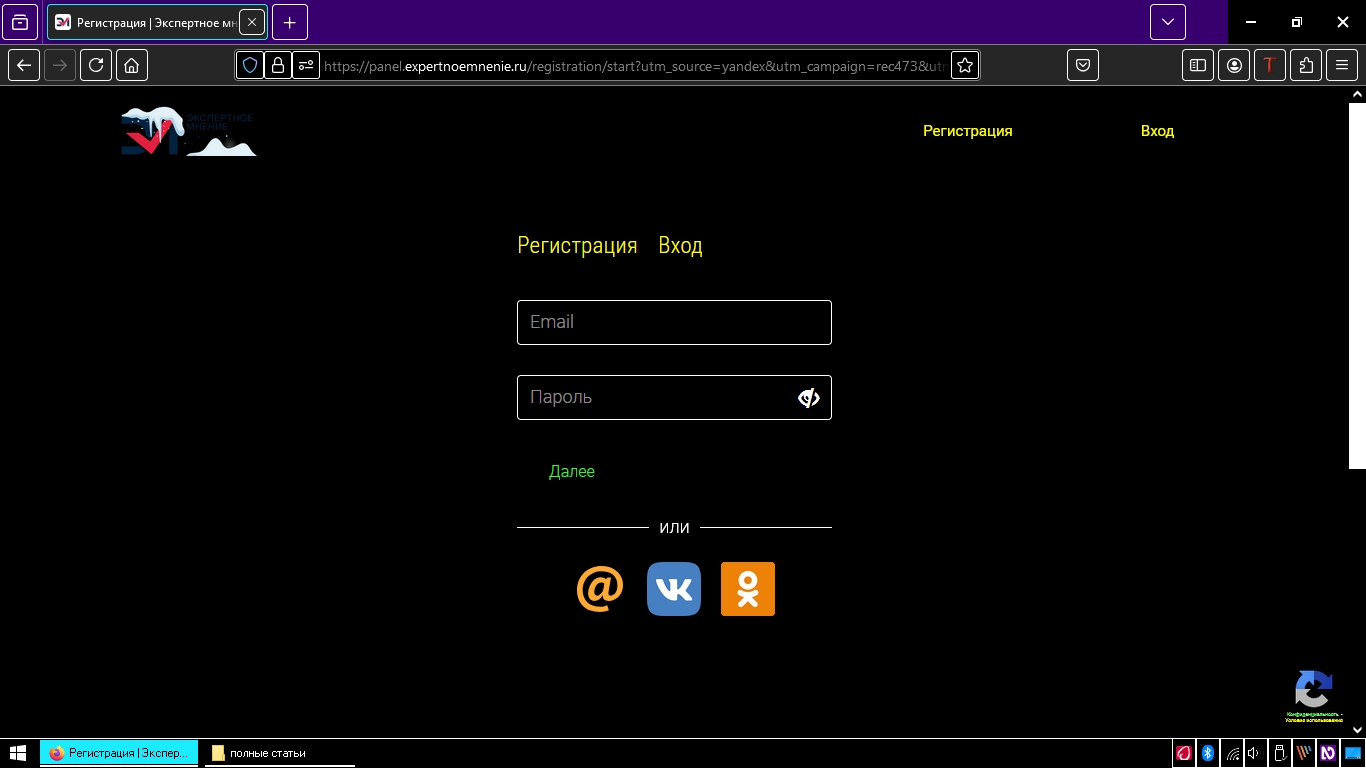This screenshot has width=1366, height=768.
Task: Open полные статьи taskbar window
Action: point(280,753)
